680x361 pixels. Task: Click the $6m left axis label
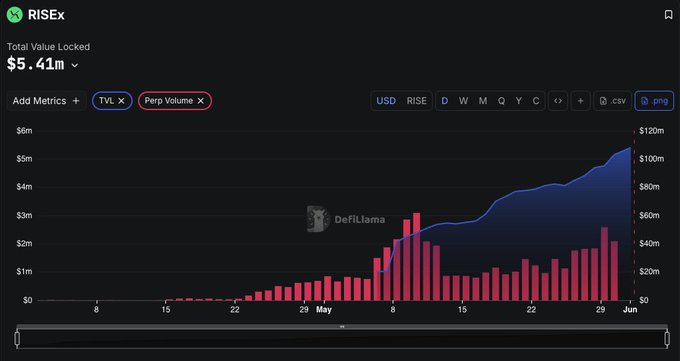tap(24, 131)
